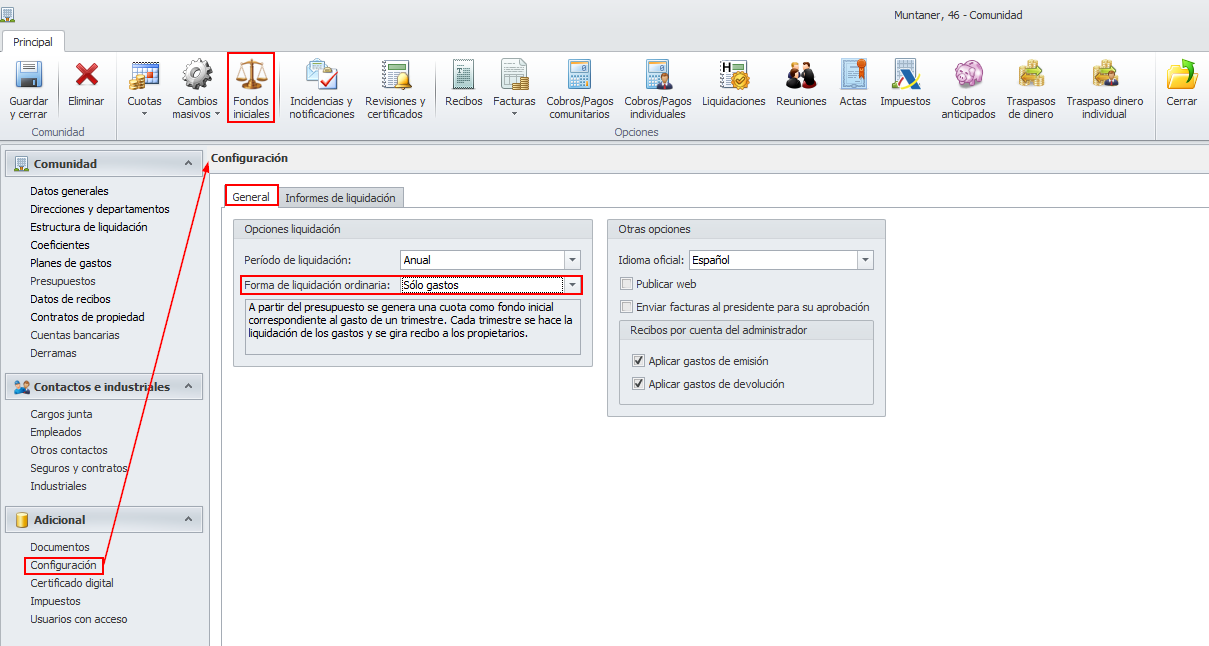Open Traspaso dinero individual icon
The image size is (1209, 646).
(x=1105, y=75)
